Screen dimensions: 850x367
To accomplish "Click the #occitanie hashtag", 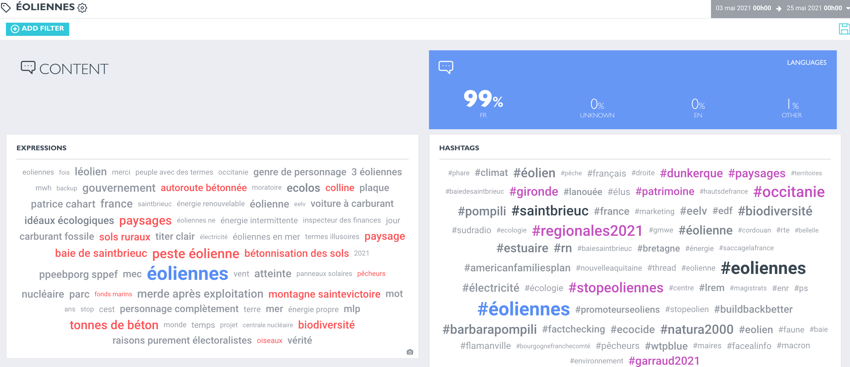I will coord(789,192).
